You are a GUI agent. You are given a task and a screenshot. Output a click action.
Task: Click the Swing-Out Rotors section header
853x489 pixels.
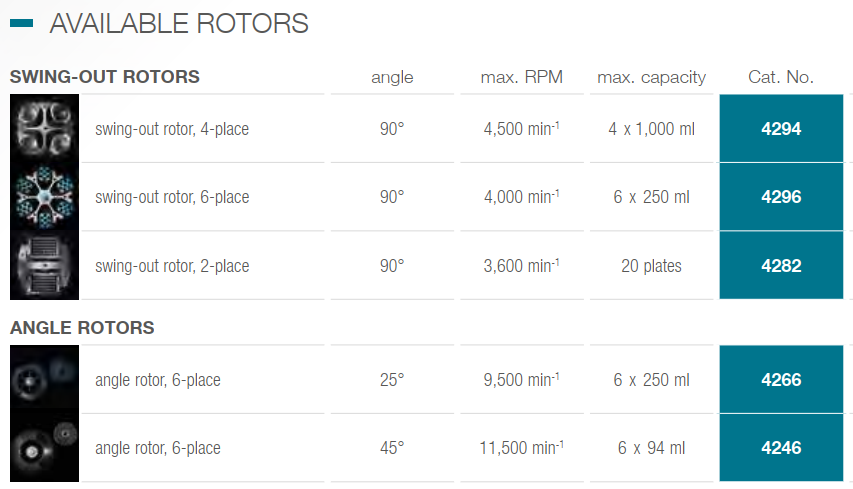tap(104, 77)
